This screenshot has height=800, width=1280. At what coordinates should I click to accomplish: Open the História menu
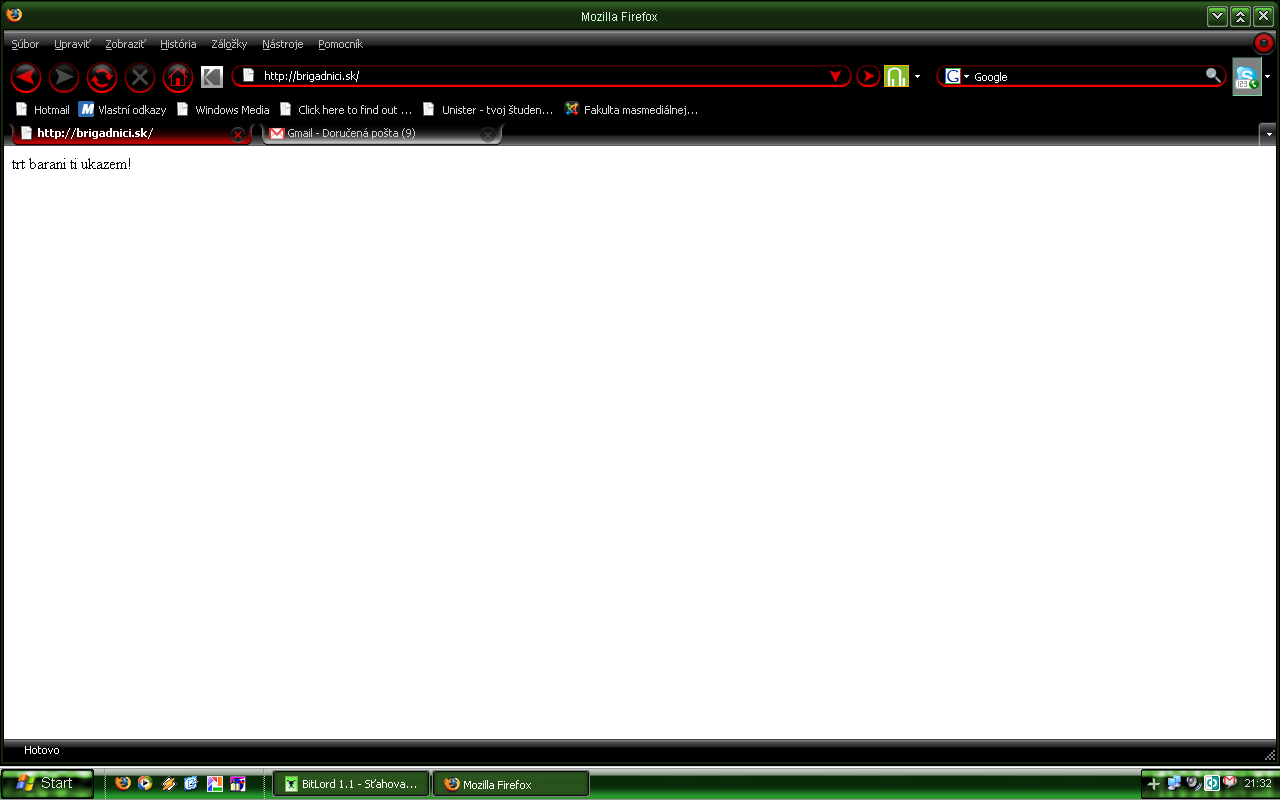(178, 44)
